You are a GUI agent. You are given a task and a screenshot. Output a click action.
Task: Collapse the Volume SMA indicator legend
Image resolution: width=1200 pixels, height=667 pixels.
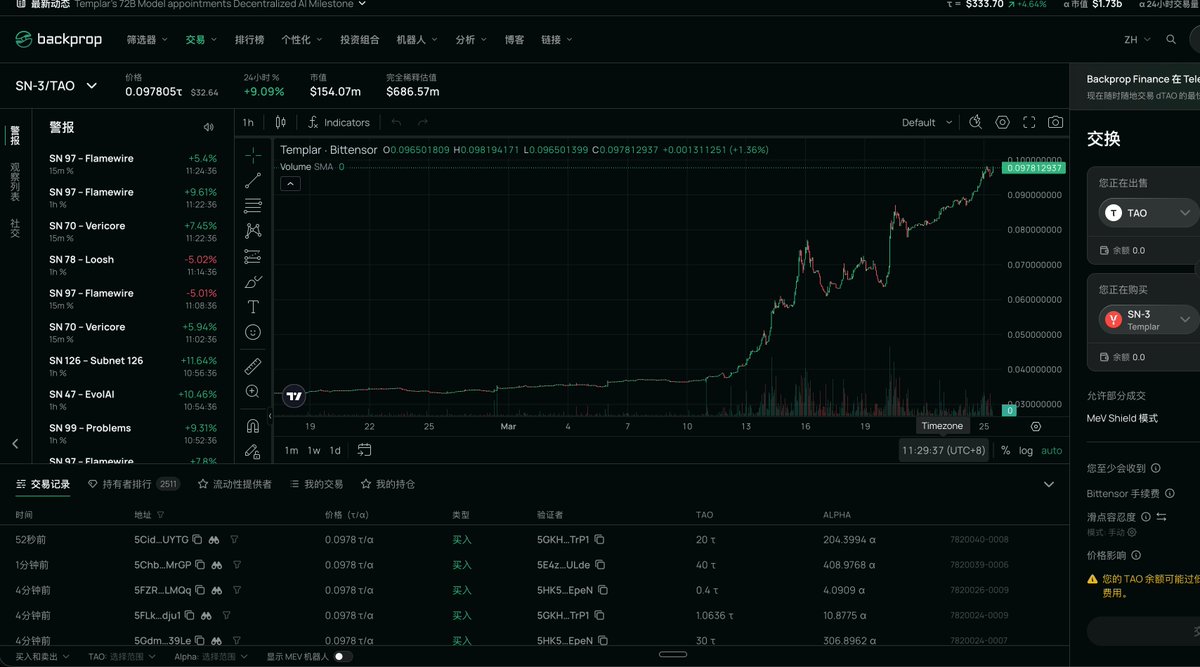click(289, 184)
